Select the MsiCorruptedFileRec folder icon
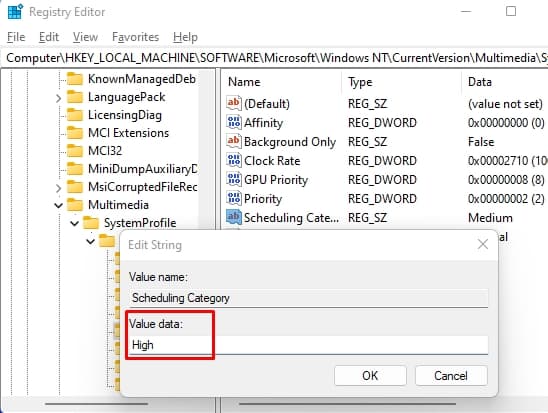548x413 pixels. 75,187
